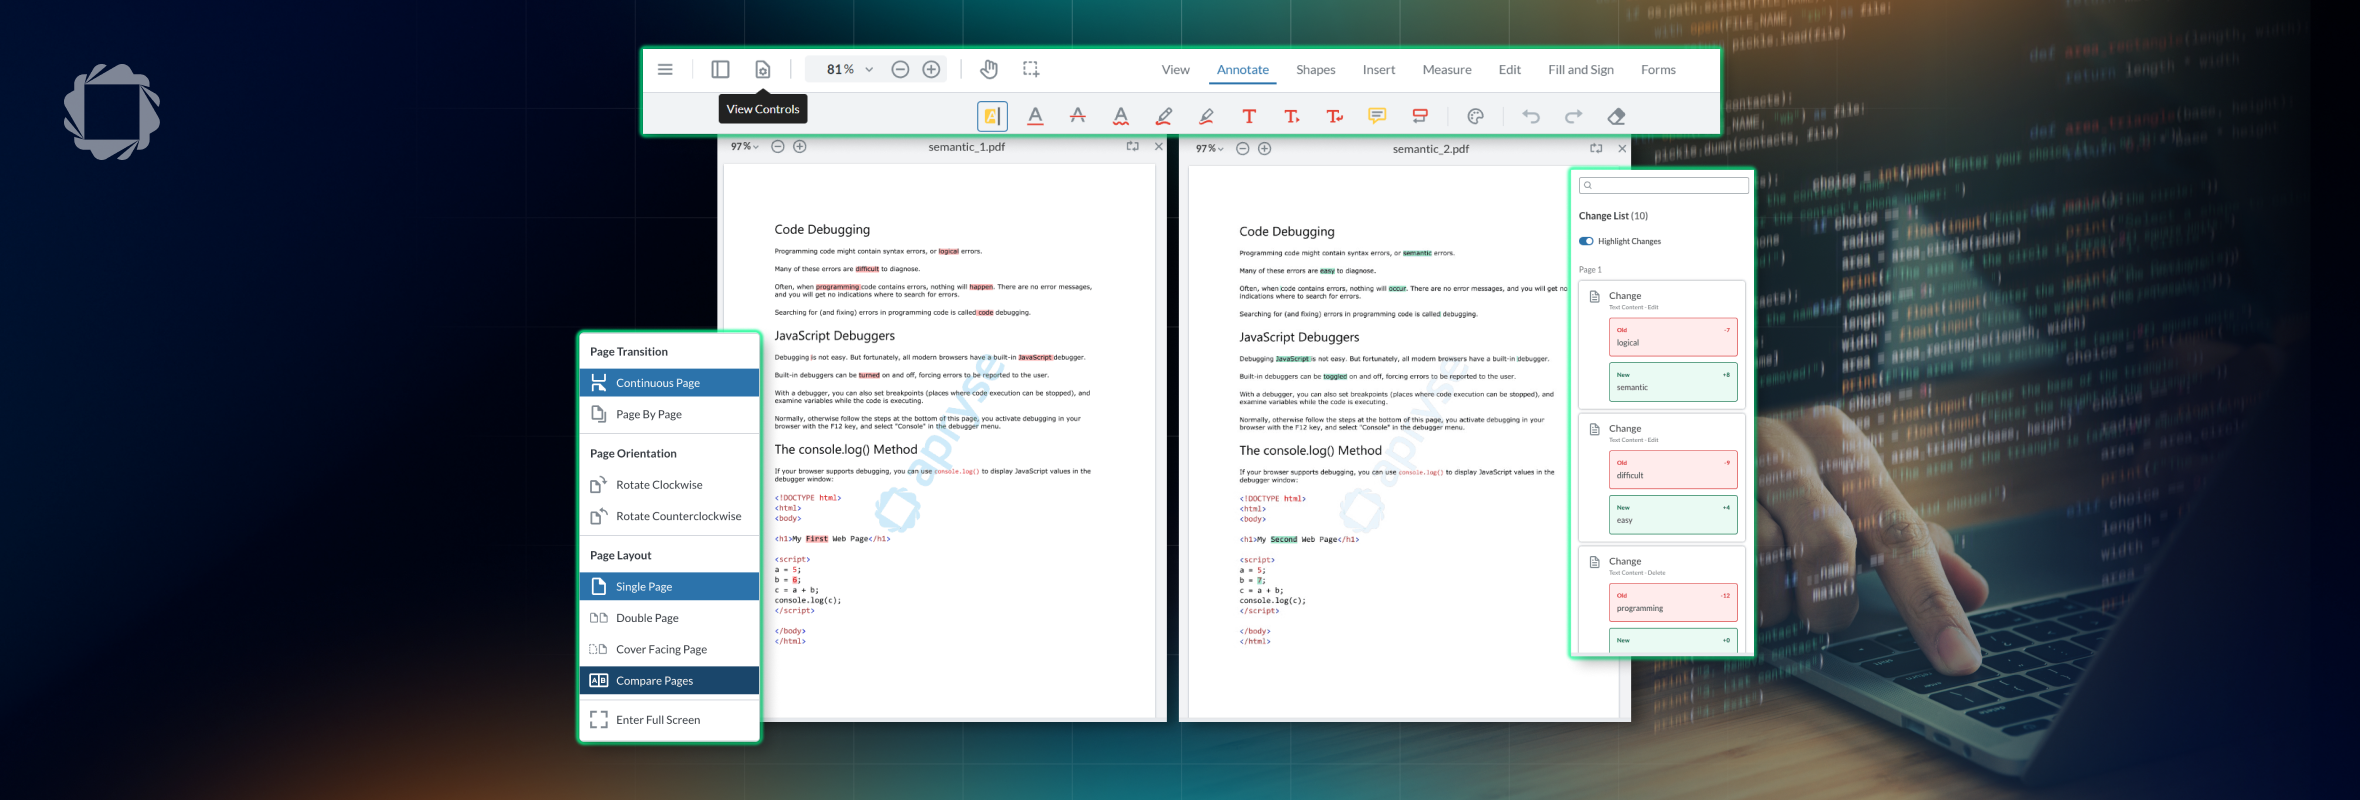Zoom in the semantic_1.pdf panel
This screenshot has height=800, width=2360.
click(800, 146)
